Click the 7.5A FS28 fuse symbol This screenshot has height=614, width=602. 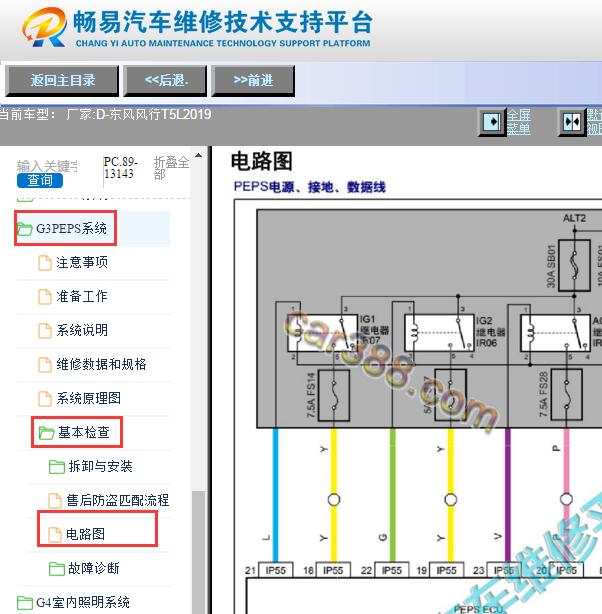coord(566,395)
